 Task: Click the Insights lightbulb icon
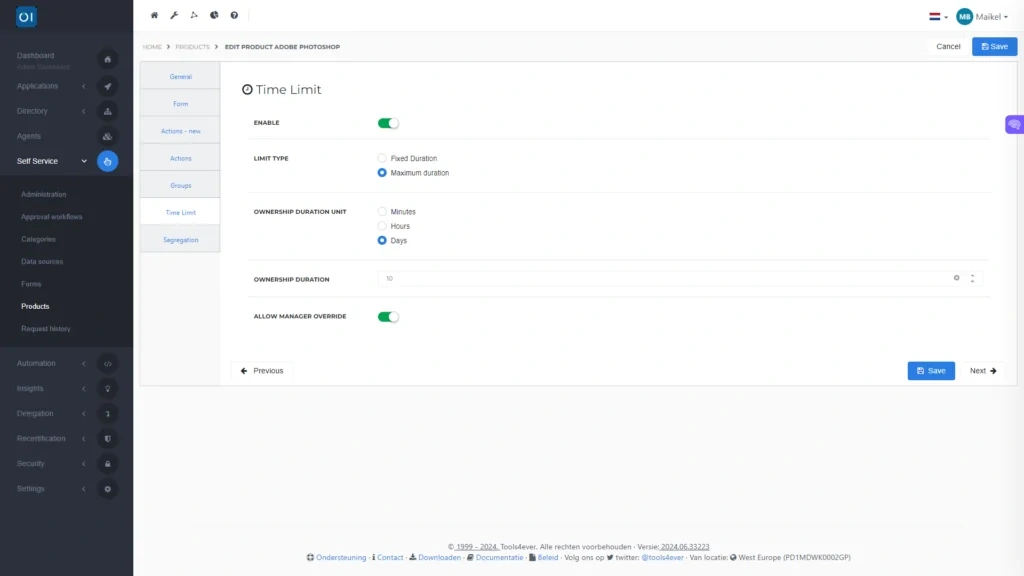coord(107,388)
